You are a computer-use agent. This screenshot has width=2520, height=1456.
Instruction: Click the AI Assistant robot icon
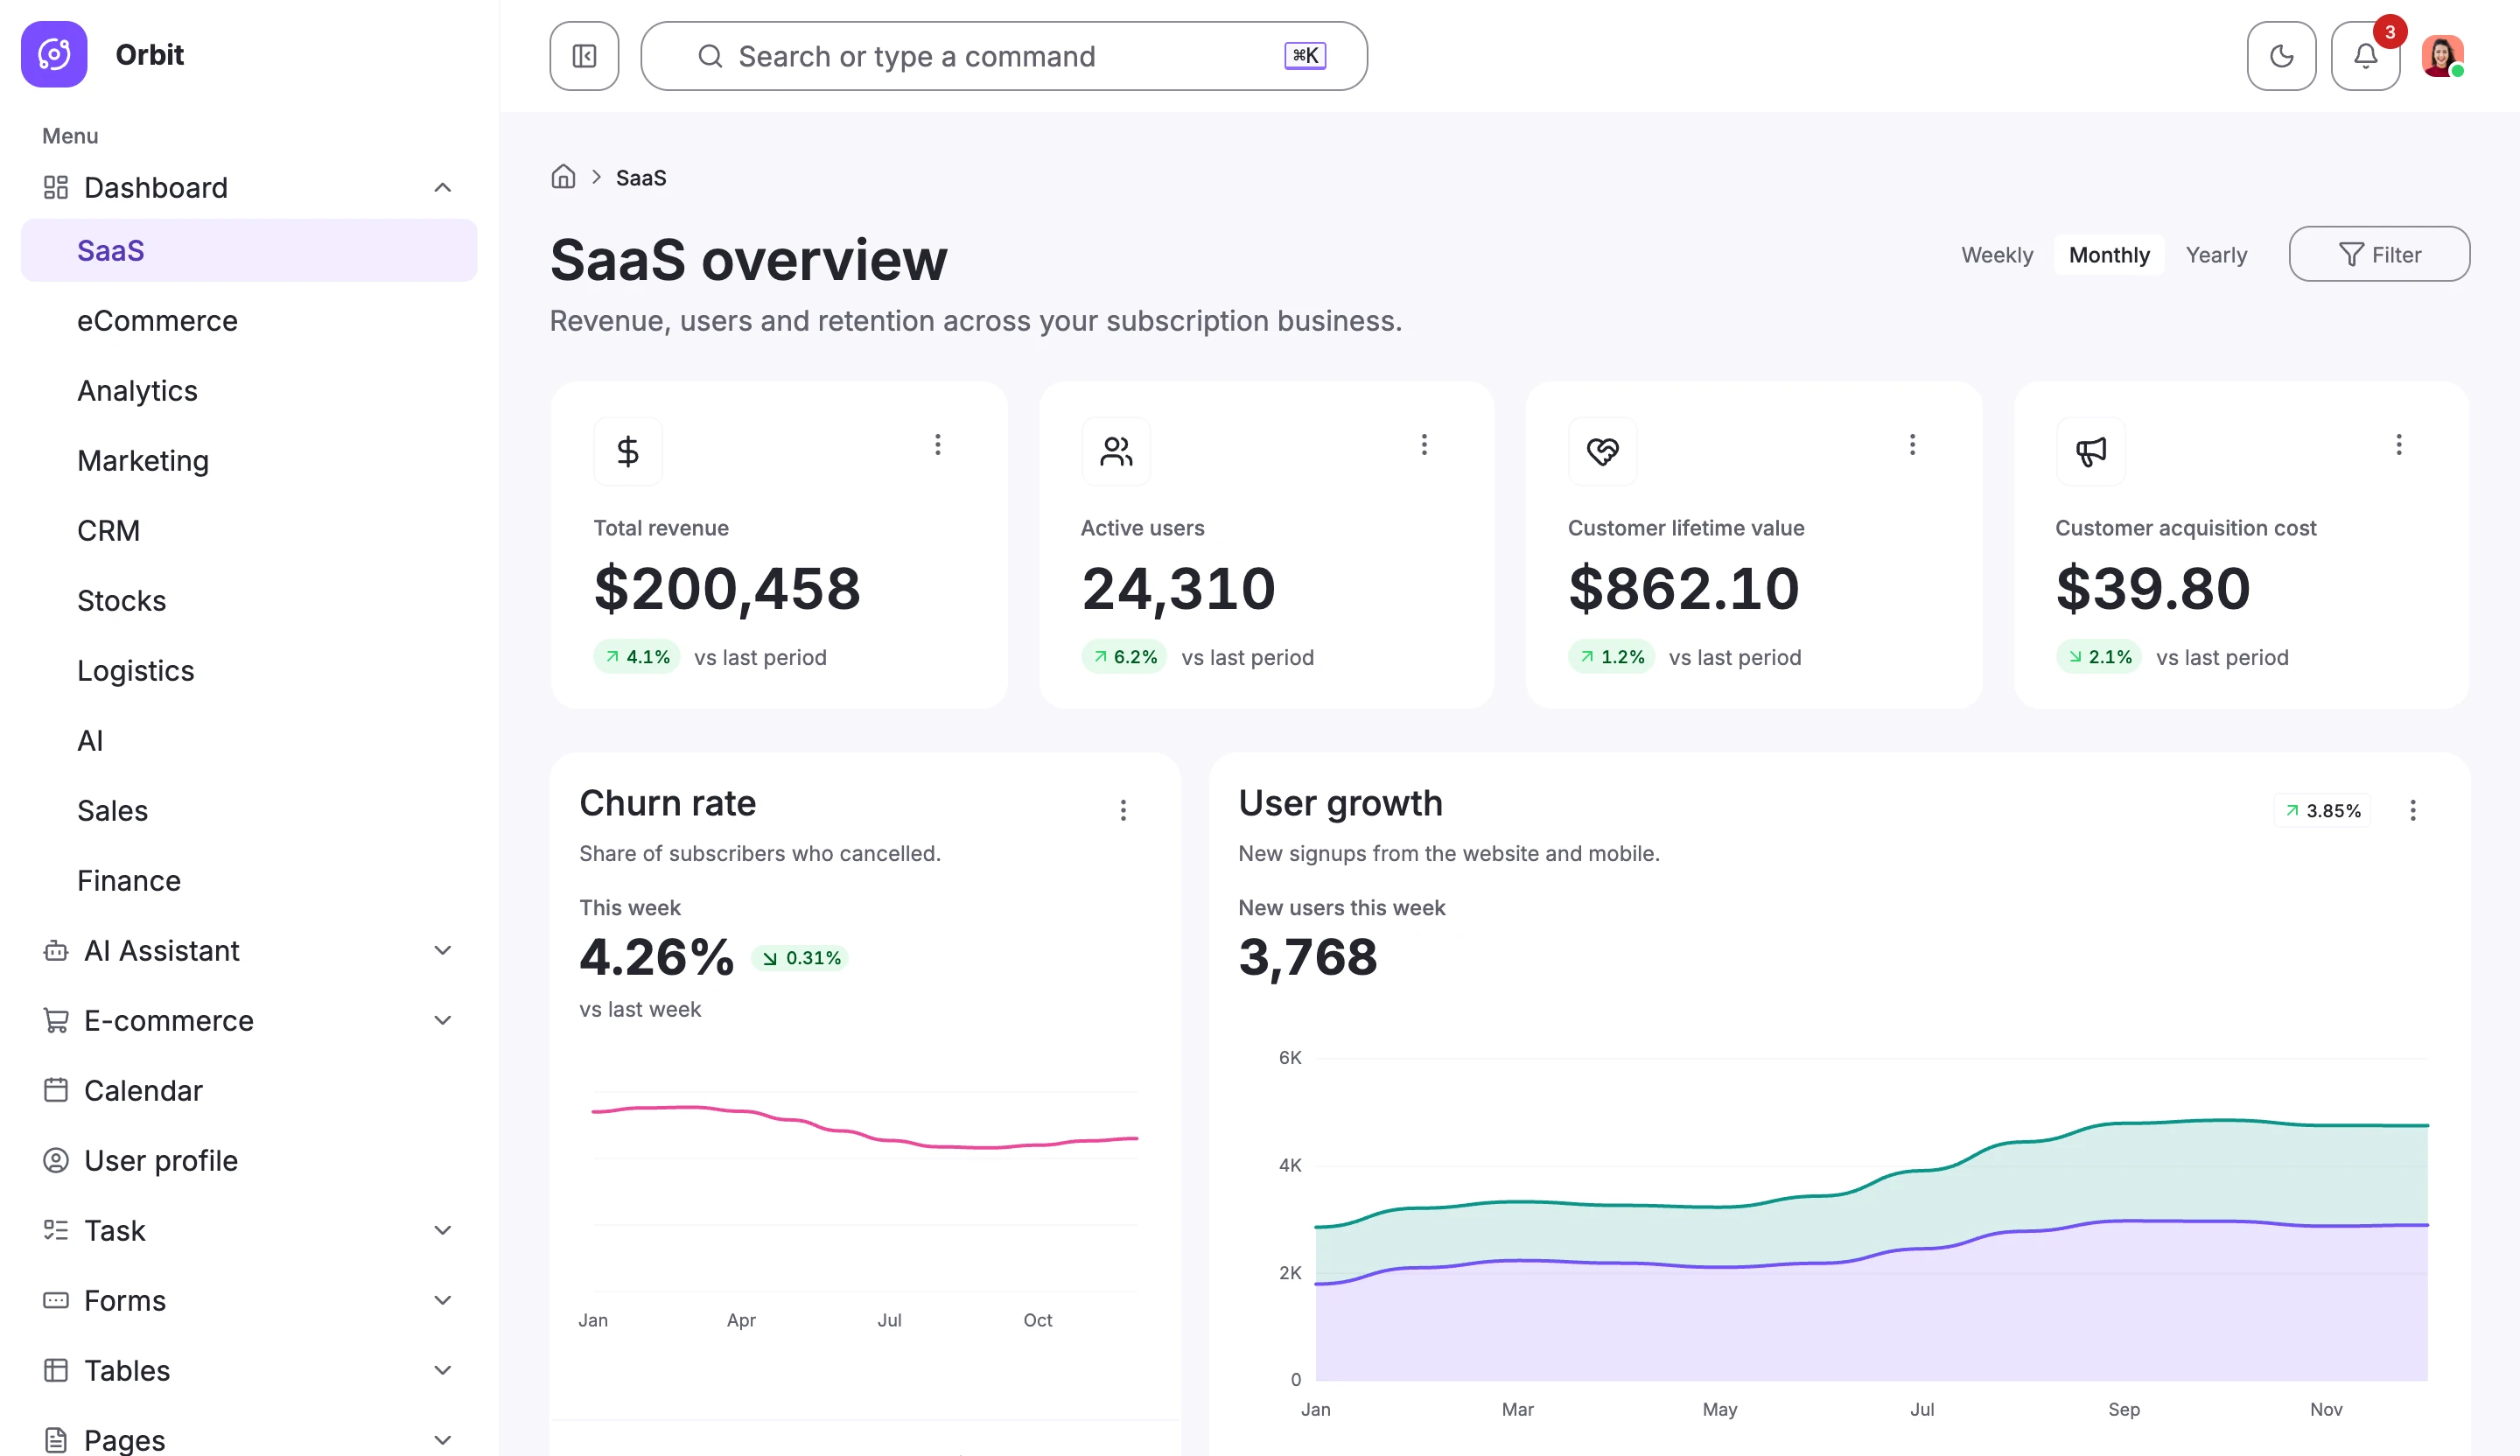pos(56,950)
